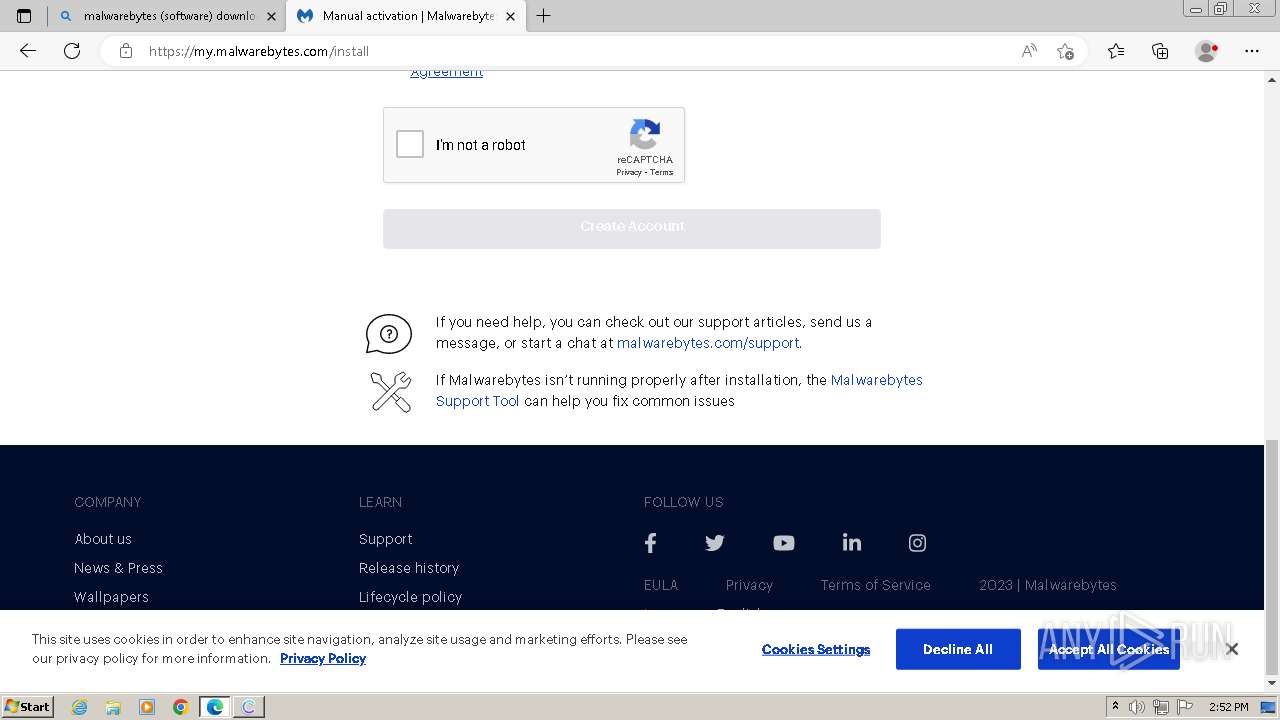Open Malwarebytes Instagram page icon
1280x720 pixels.
pos(917,543)
